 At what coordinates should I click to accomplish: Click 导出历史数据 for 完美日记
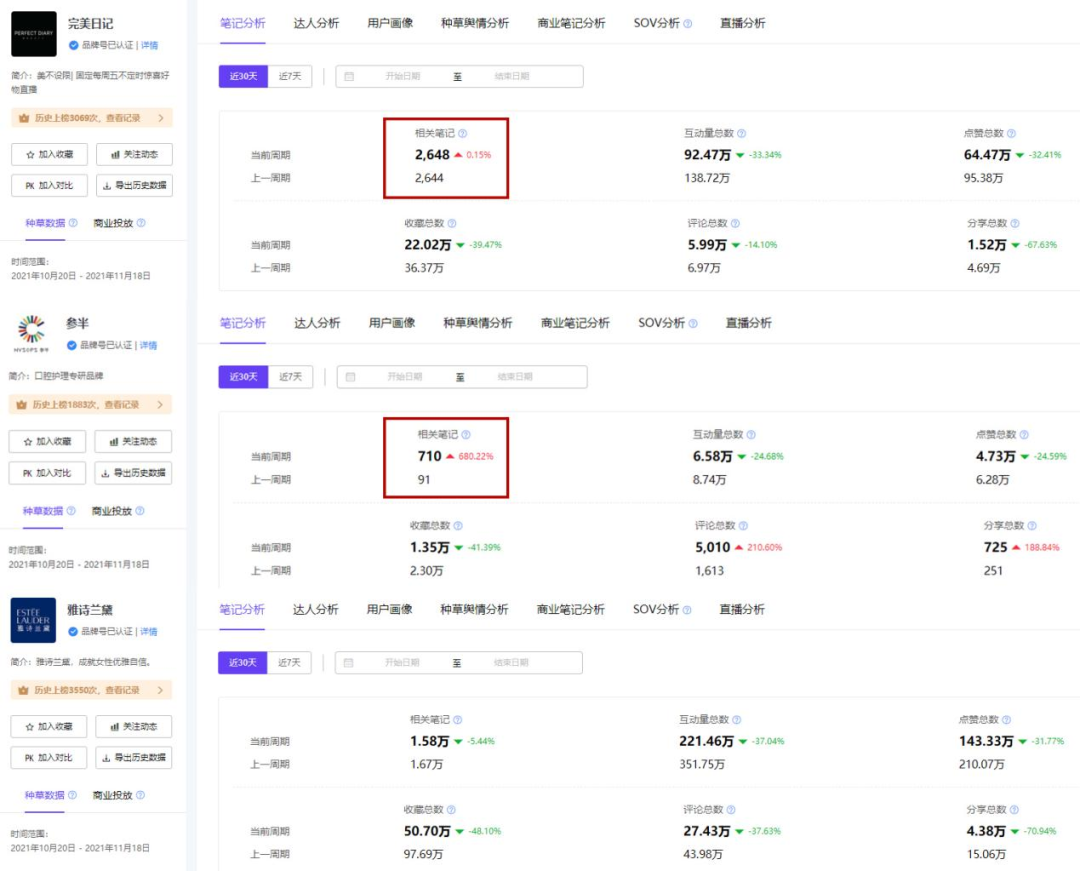[134, 186]
